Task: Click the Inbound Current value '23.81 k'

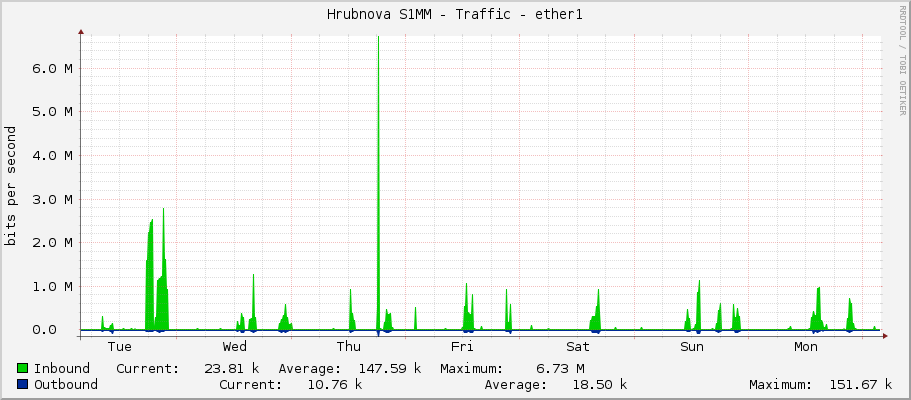Action: click(x=232, y=369)
